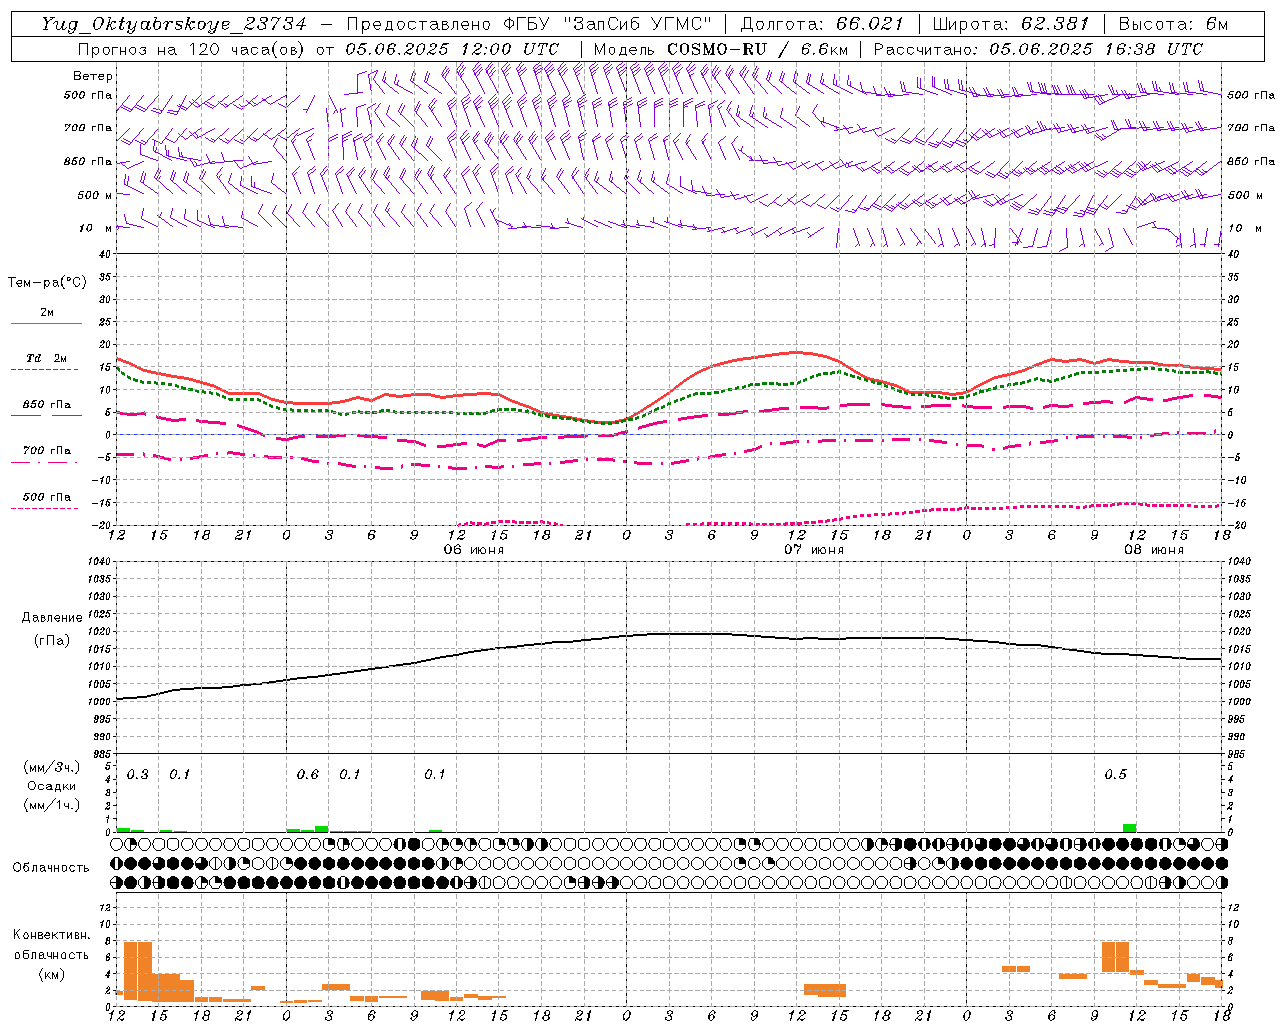The image size is (1280, 1024).
Task: Click the station name Yug_Oktyabrskoye_23734
Action: 174,24
